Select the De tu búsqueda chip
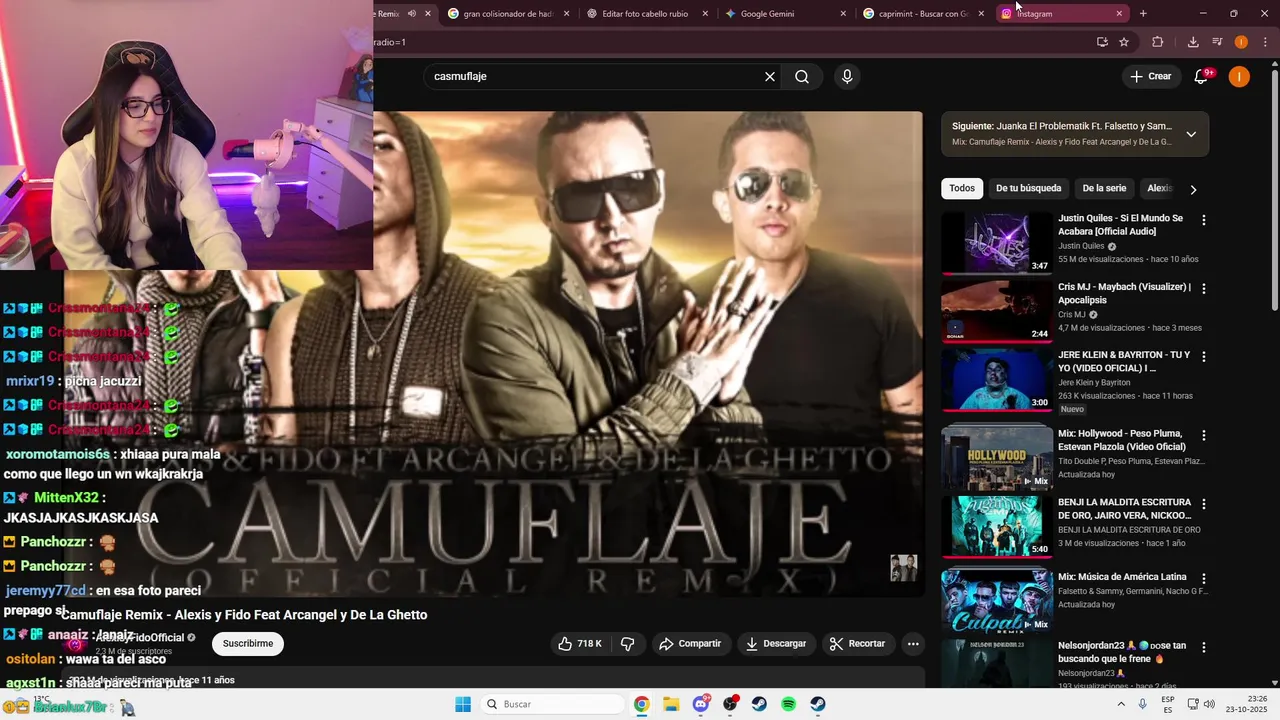Screen dimensions: 1280x720 point(1028,188)
